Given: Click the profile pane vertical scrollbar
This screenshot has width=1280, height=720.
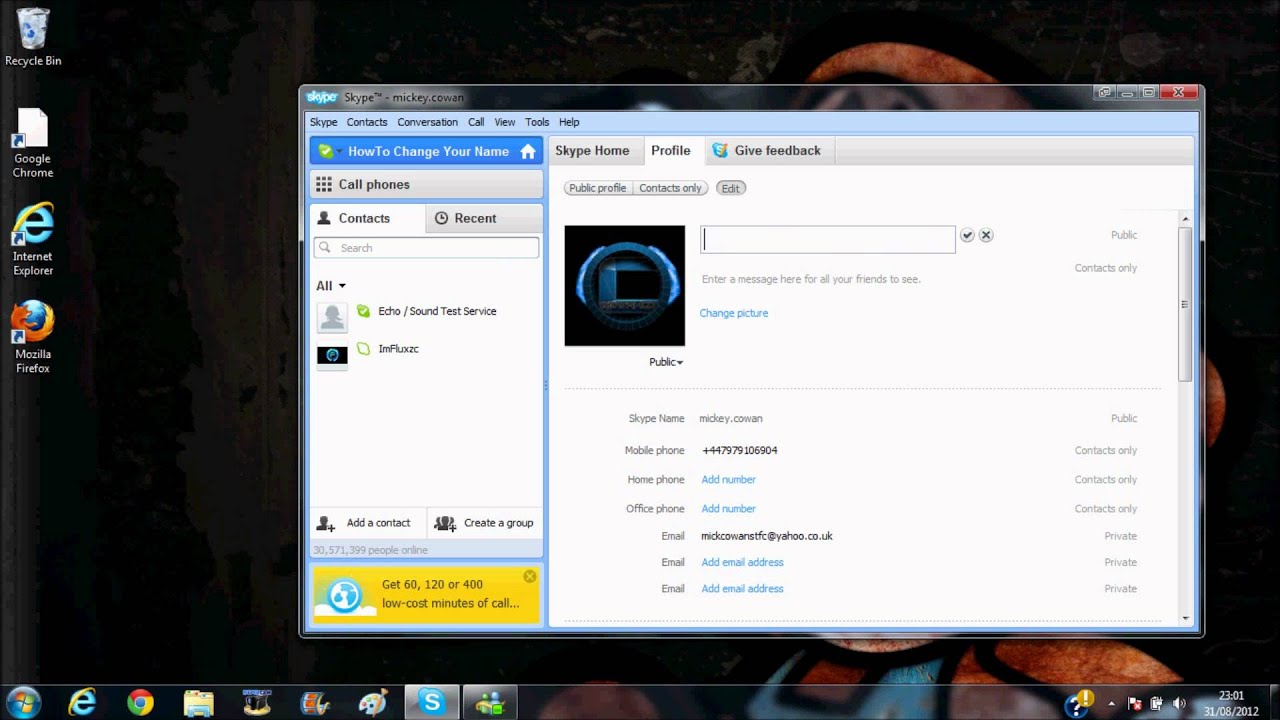Looking at the screenshot, I should pyautogui.click(x=1186, y=303).
